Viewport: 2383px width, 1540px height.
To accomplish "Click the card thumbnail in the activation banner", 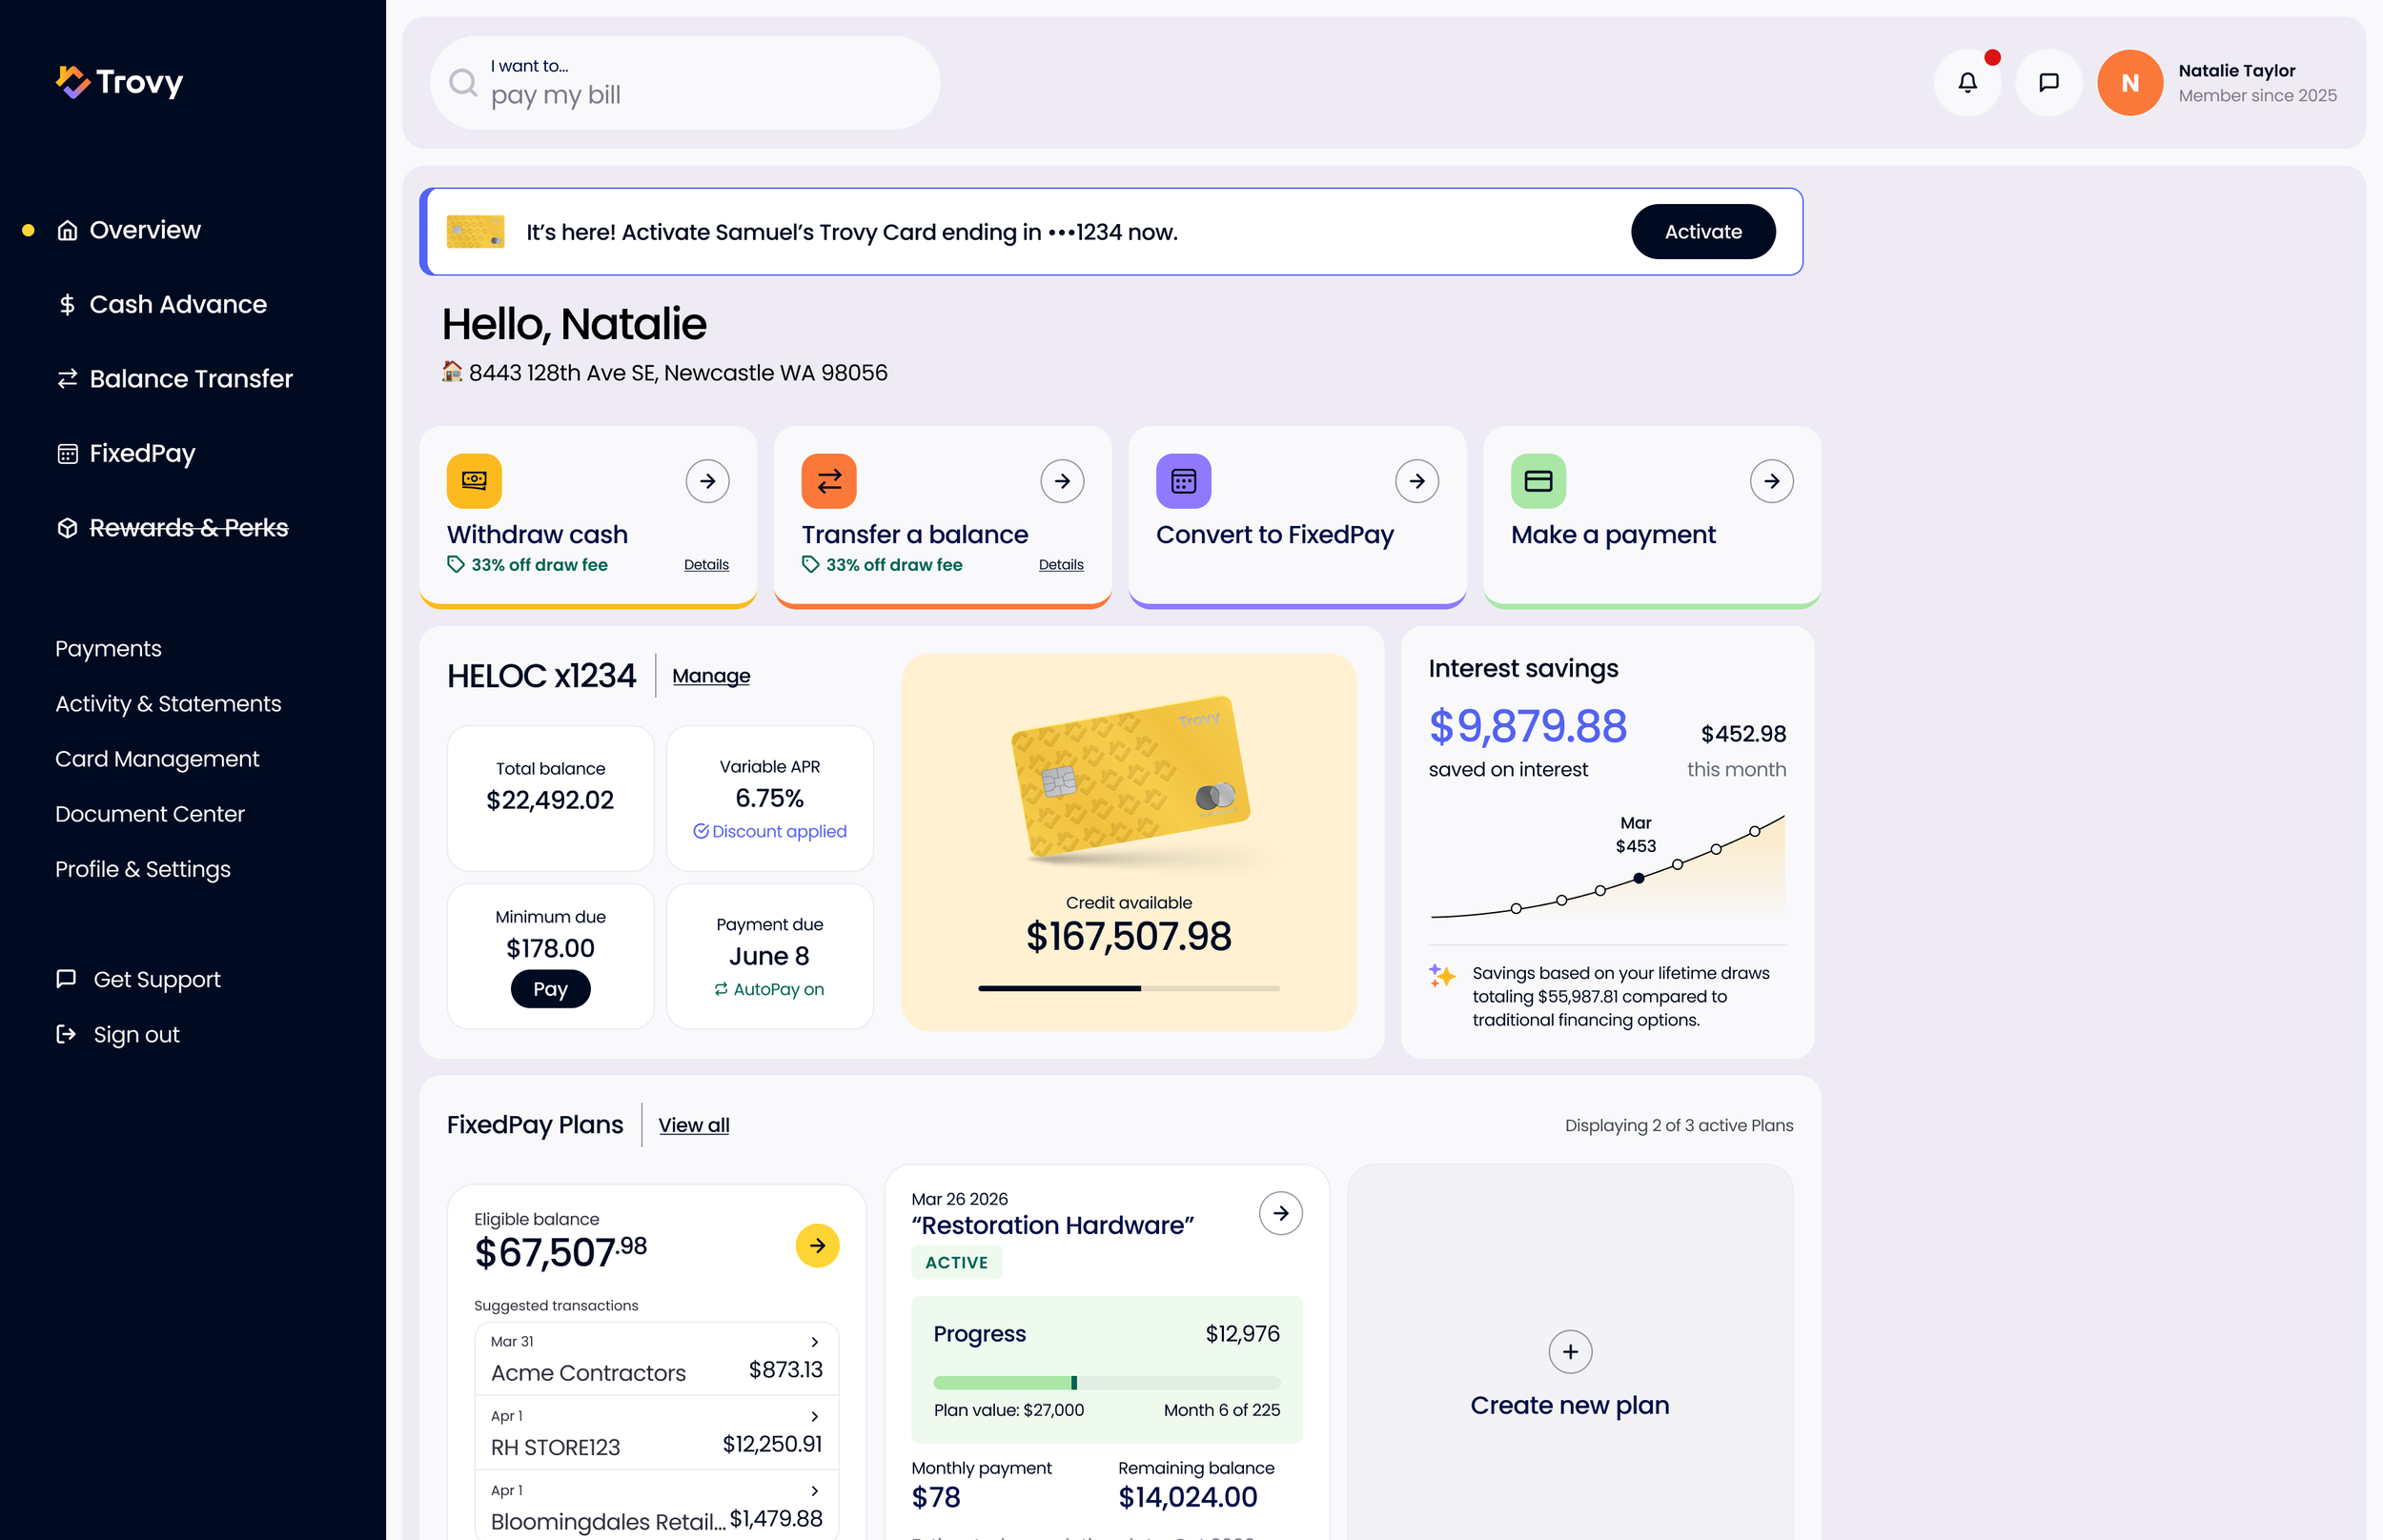I will [476, 232].
